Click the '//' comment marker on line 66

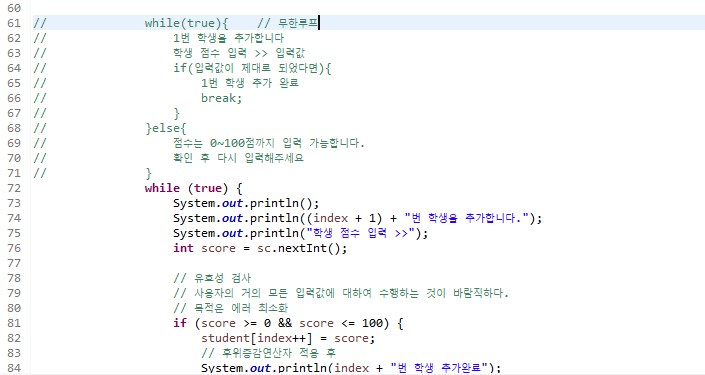[40, 98]
